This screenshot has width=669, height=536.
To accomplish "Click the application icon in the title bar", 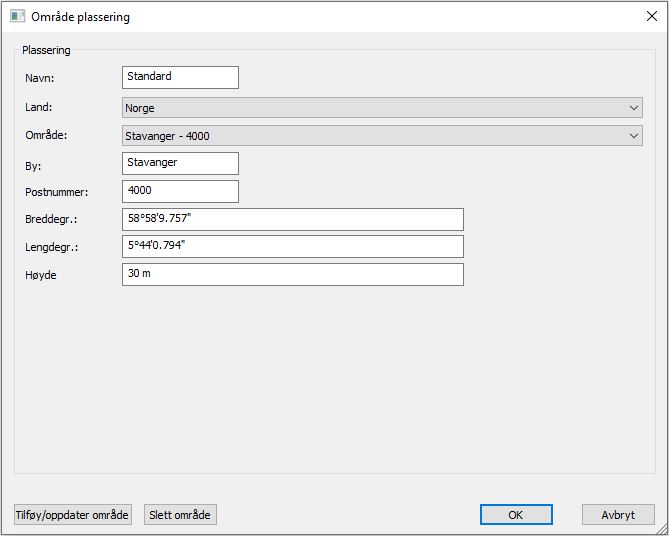I will pos(17,17).
